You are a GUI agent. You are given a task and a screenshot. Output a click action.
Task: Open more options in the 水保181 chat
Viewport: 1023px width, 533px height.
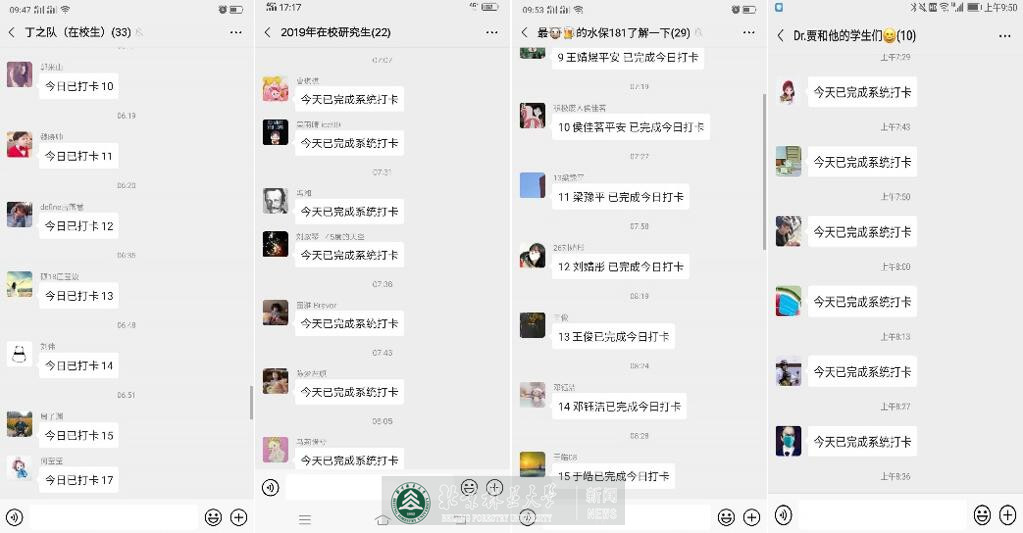pos(749,32)
